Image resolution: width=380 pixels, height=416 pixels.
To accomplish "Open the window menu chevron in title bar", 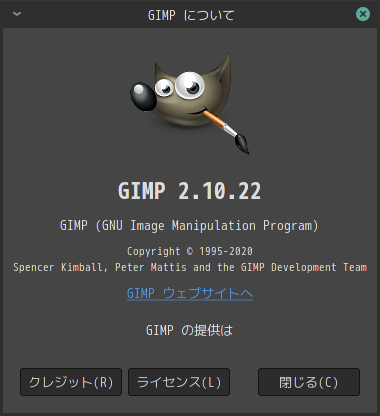I will pyautogui.click(x=17, y=14).
